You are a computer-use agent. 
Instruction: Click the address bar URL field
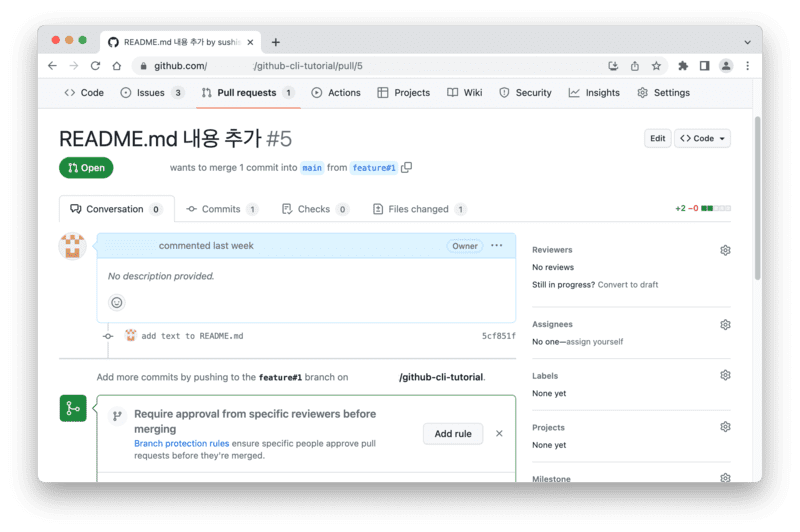click(x=370, y=66)
